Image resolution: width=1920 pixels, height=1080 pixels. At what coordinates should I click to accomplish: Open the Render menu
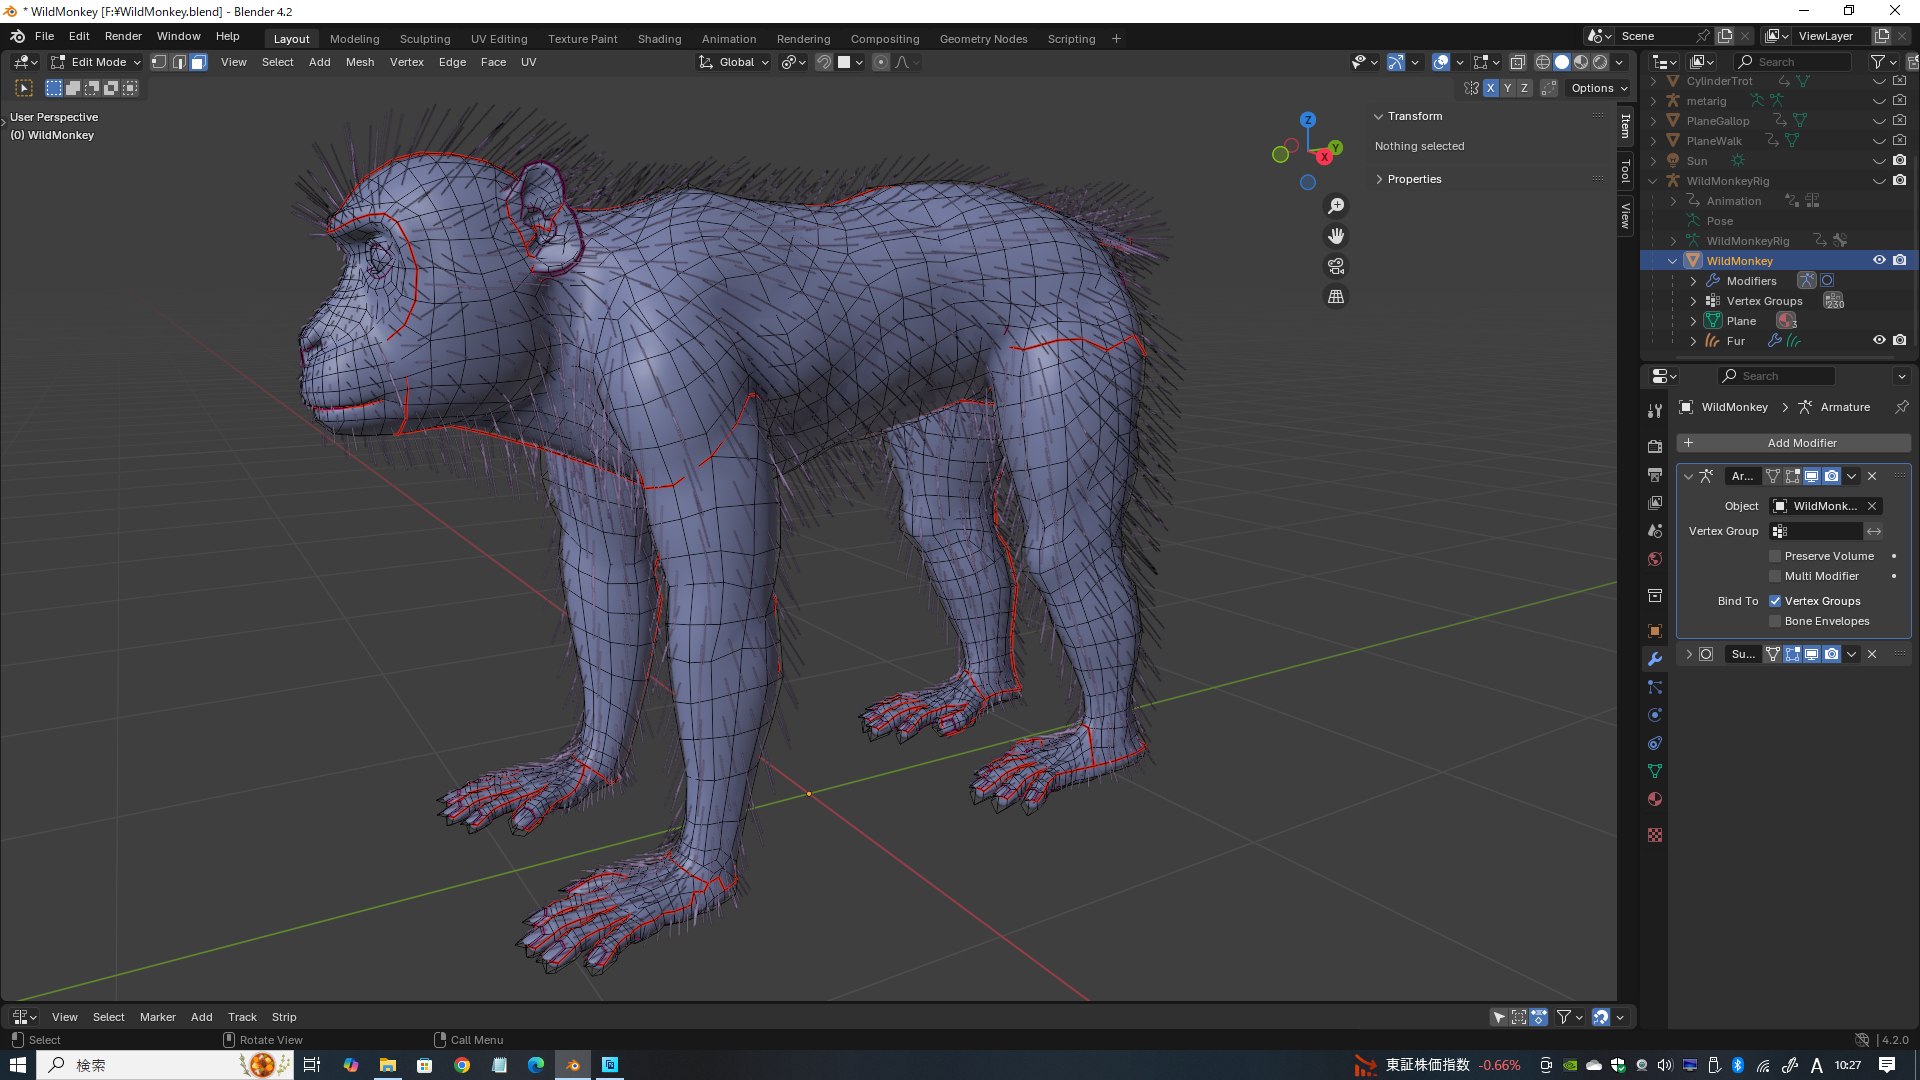pyautogui.click(x=123, y=36)
